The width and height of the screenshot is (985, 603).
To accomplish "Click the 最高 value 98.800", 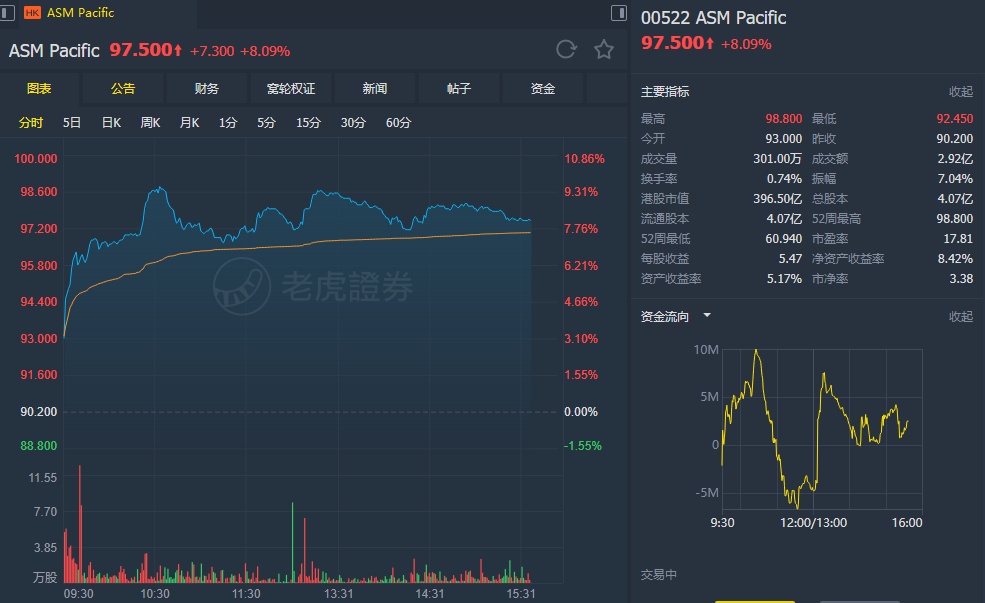I will point(783,119).
